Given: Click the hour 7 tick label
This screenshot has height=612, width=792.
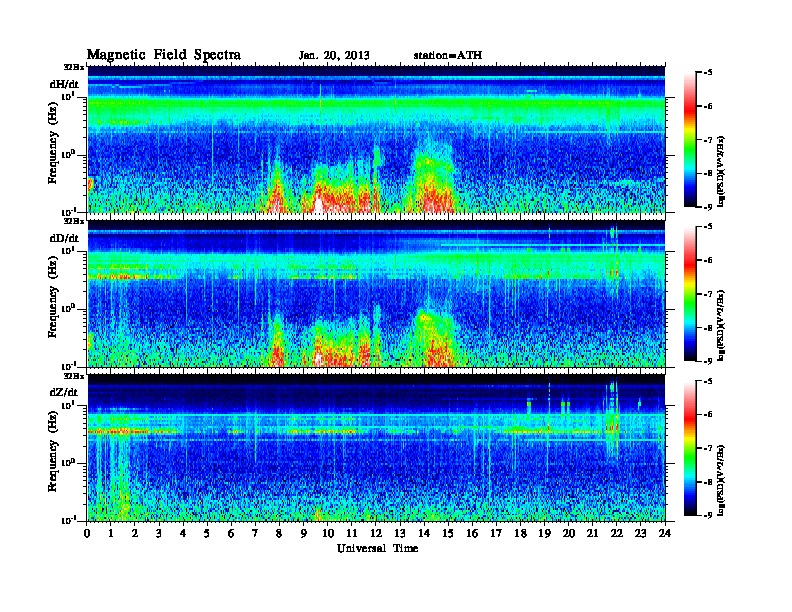Looking at the screenshot, I should click(x=255, y=534).
